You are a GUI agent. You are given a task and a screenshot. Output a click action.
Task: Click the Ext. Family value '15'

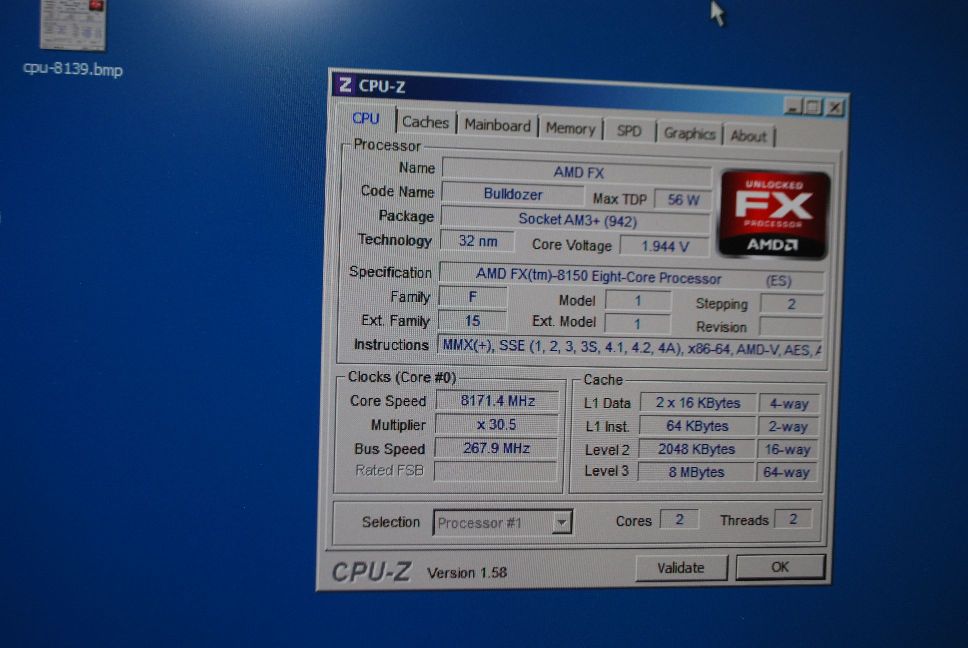pyautogui.click(x=472, y=321)
